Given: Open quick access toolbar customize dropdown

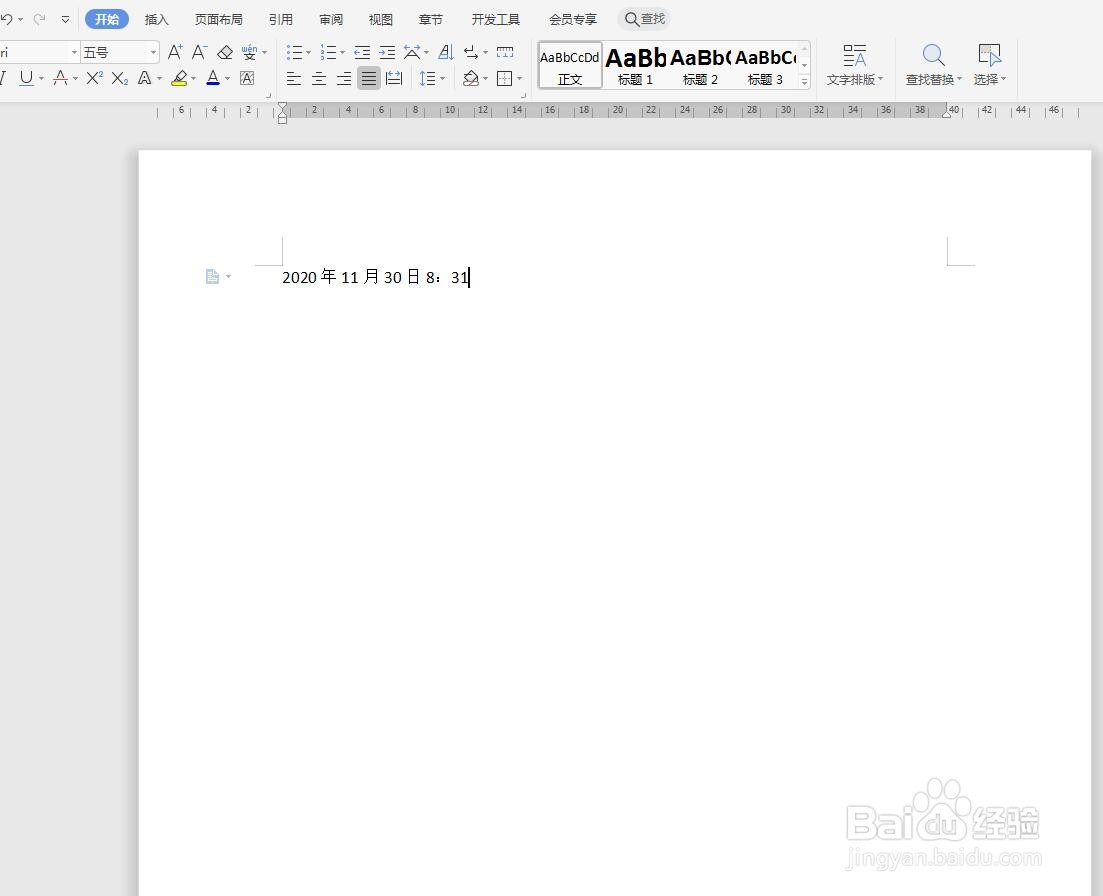Looking at the screenshot, I should point(65,19).
